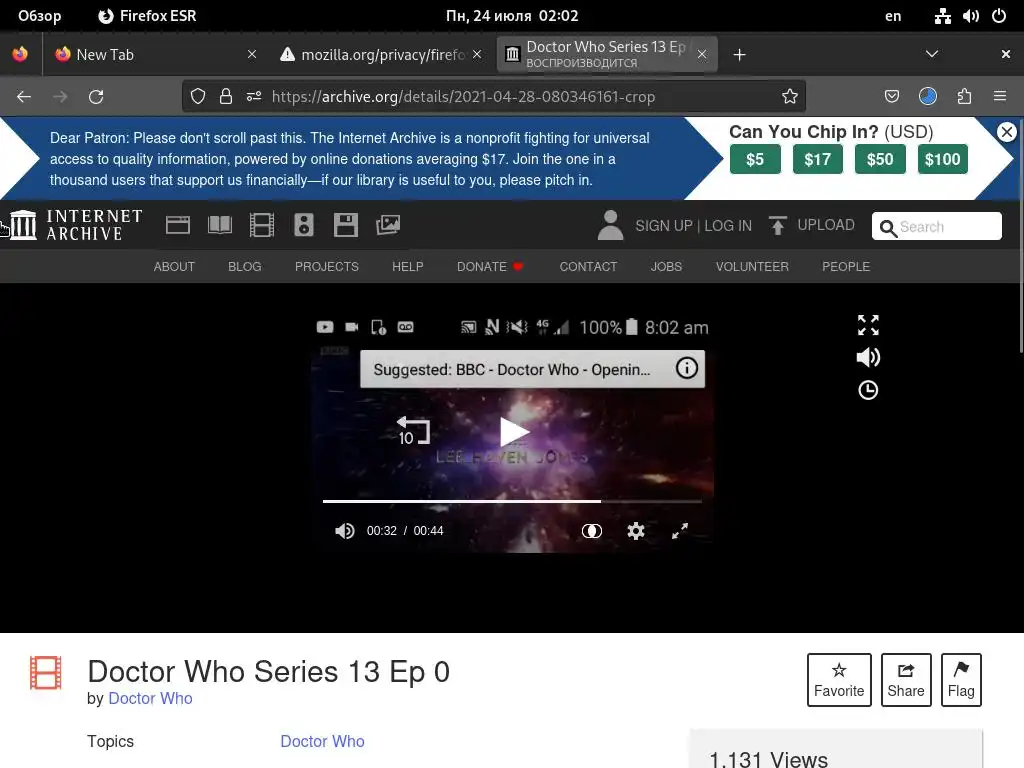Play the video with the center play button
Viewport: 1024px width, 768px height.
pos(514,432)
